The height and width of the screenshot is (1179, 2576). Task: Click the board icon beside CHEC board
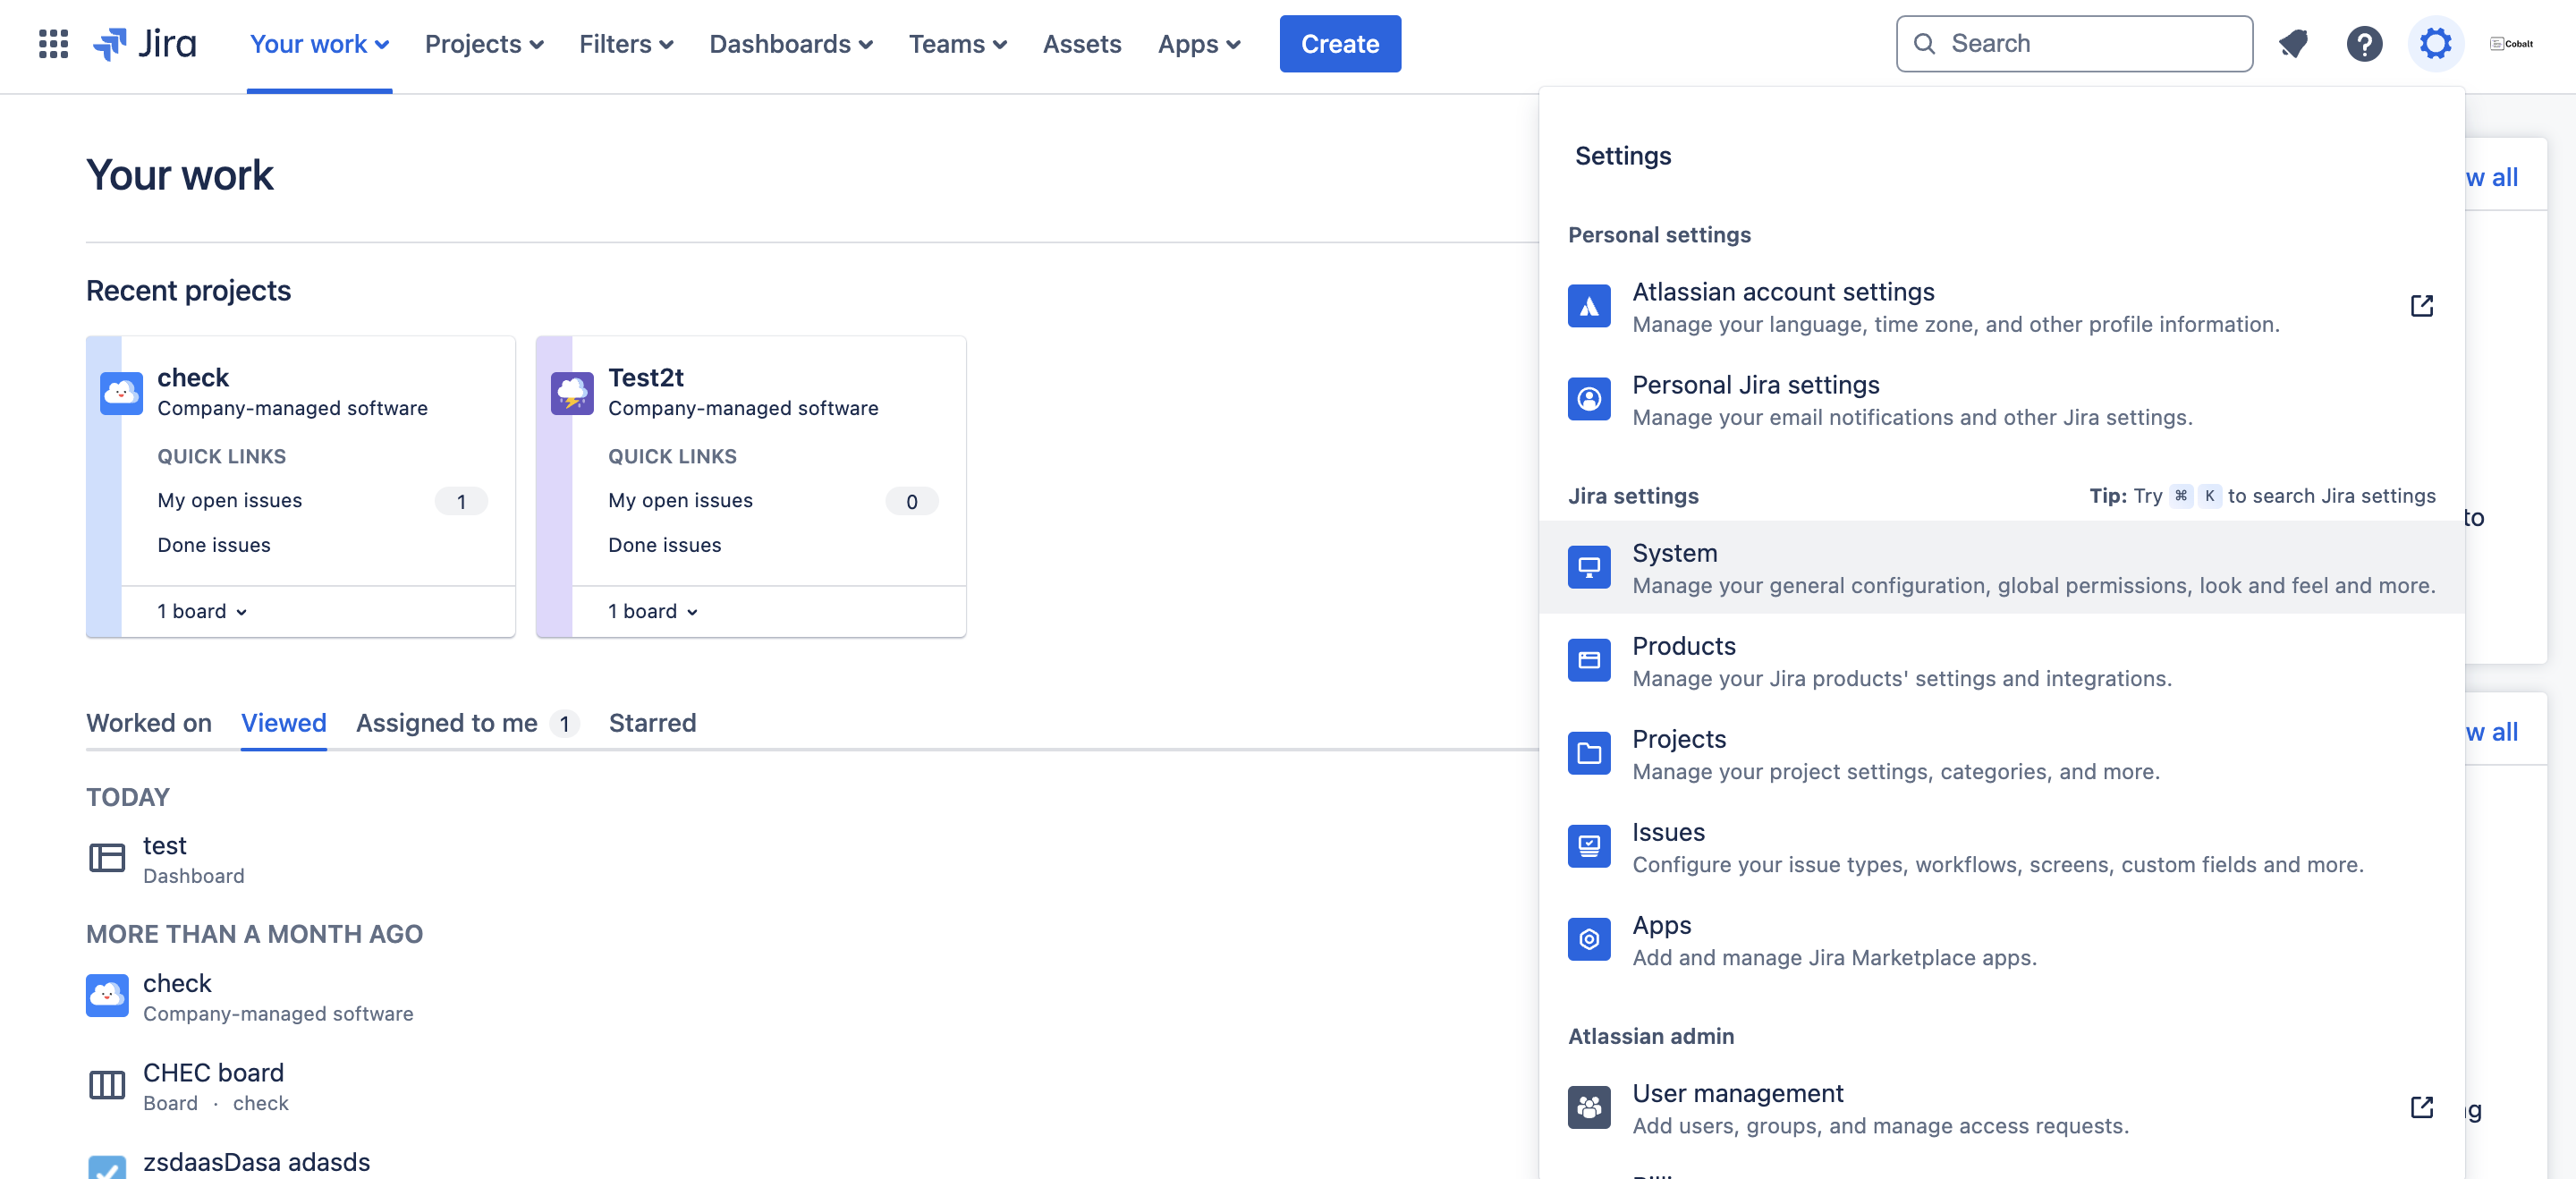[107, 1085]
